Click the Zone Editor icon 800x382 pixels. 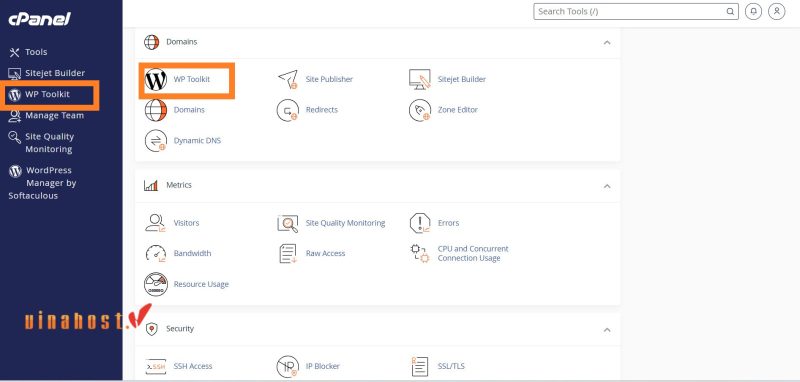[420, 110]
